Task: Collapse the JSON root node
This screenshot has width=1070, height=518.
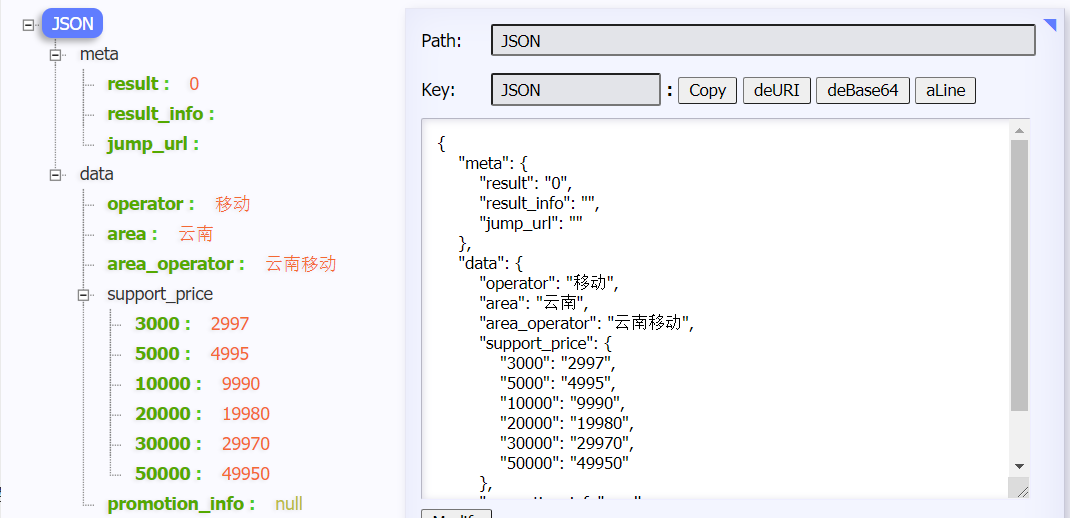Action: (28, 25)
